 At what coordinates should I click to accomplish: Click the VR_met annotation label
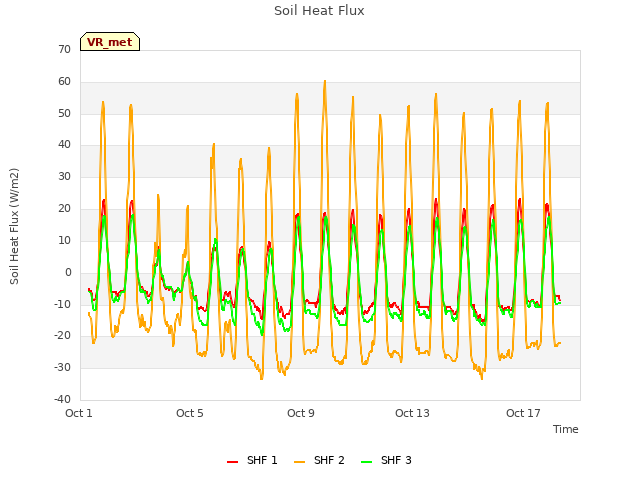point(110,42)
